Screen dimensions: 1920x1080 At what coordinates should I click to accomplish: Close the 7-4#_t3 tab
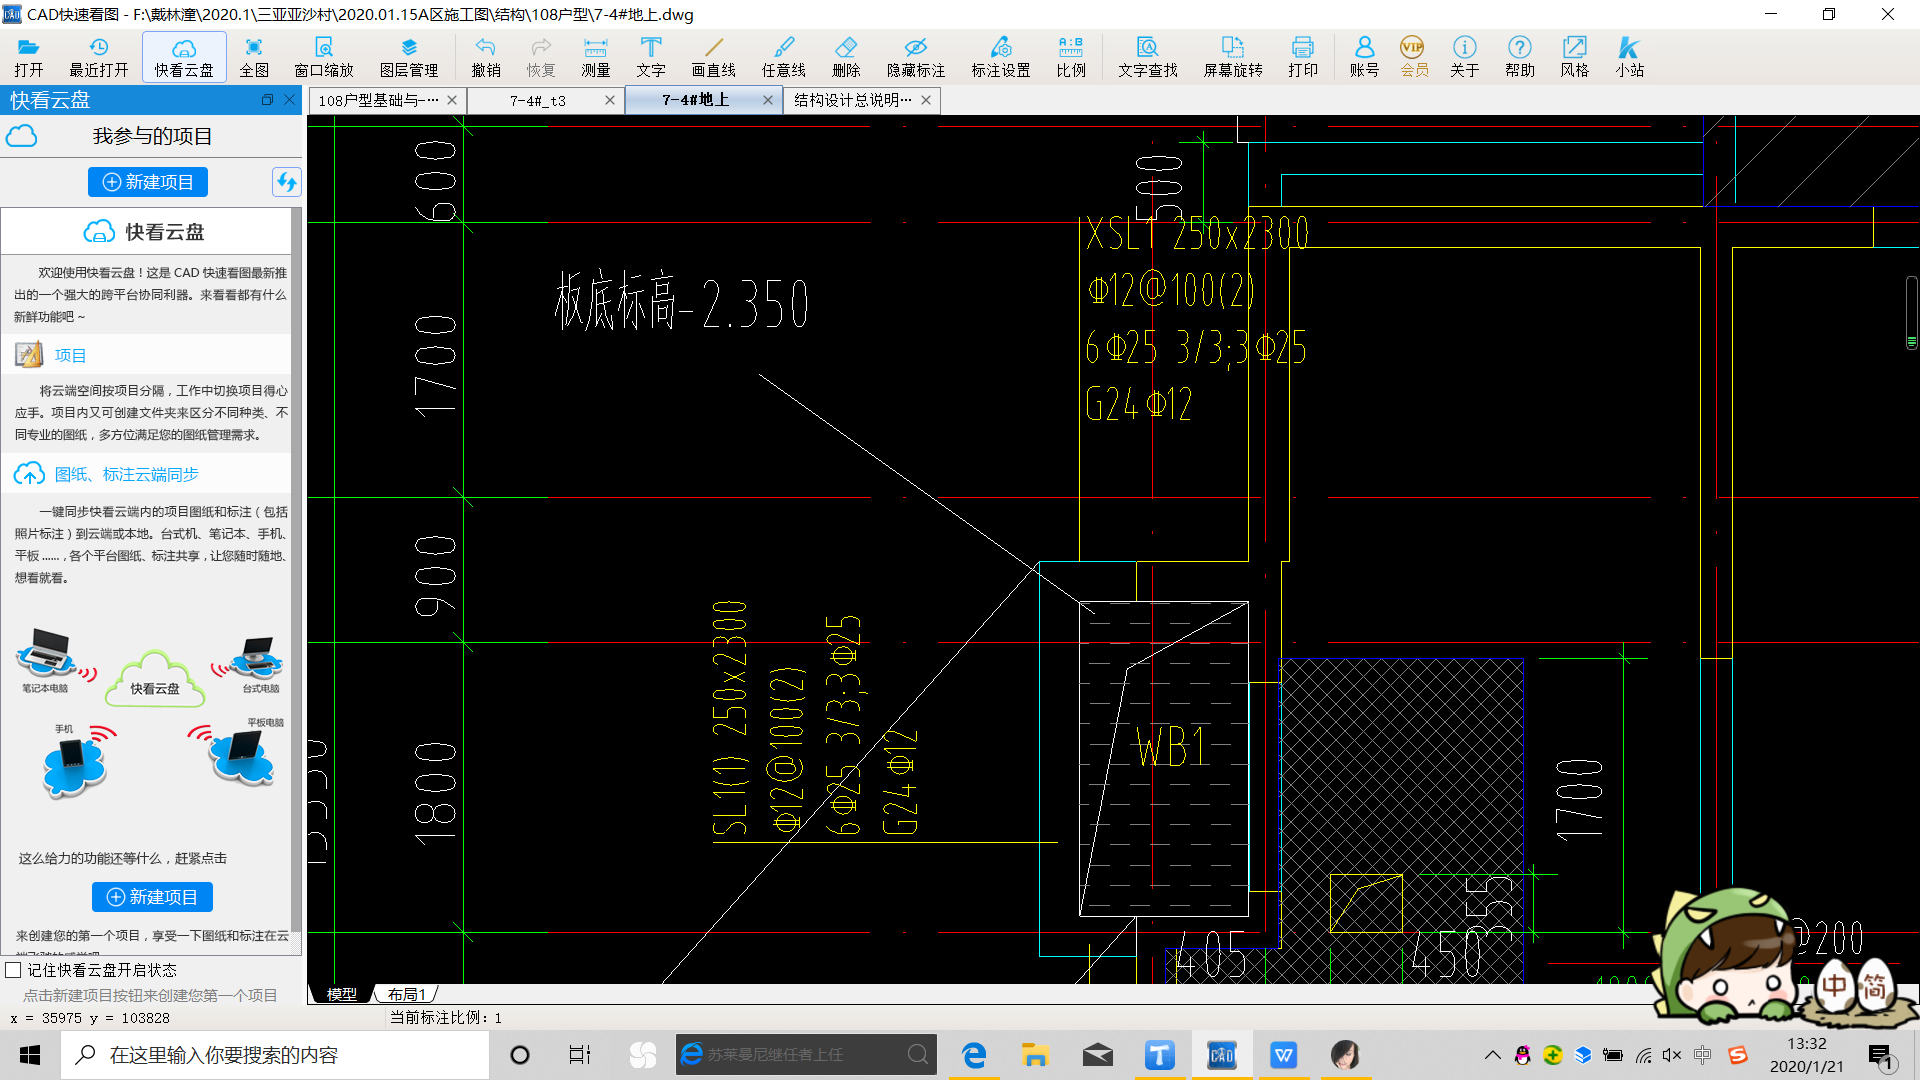(x=610, y=100)
